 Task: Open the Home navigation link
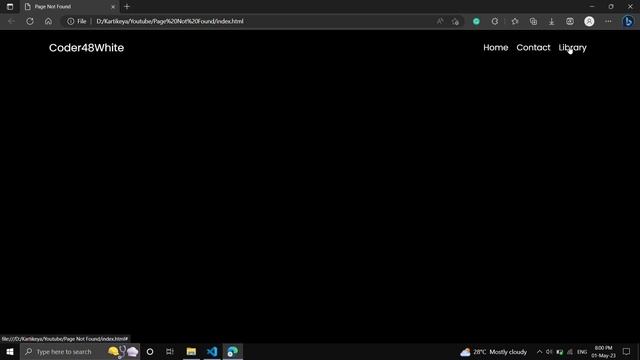(496, 47)
